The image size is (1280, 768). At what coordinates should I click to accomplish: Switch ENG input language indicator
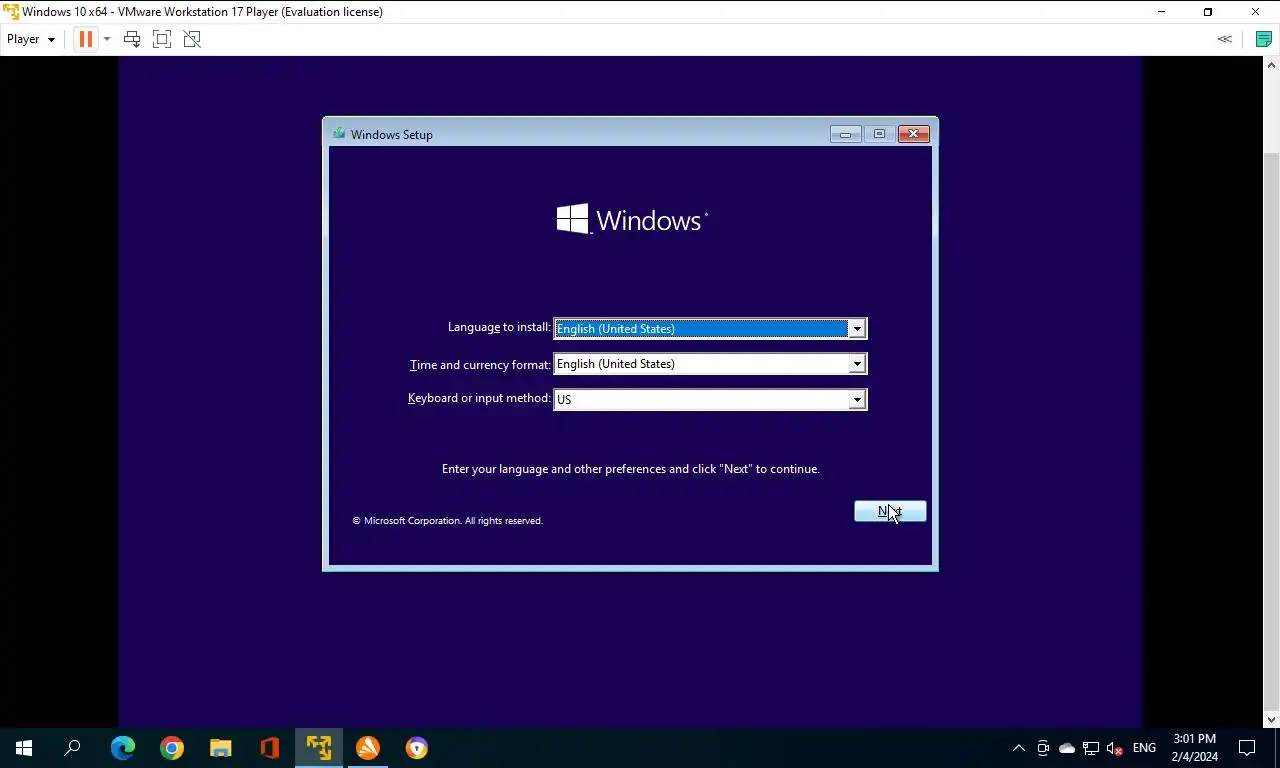tap(1144, 748)
